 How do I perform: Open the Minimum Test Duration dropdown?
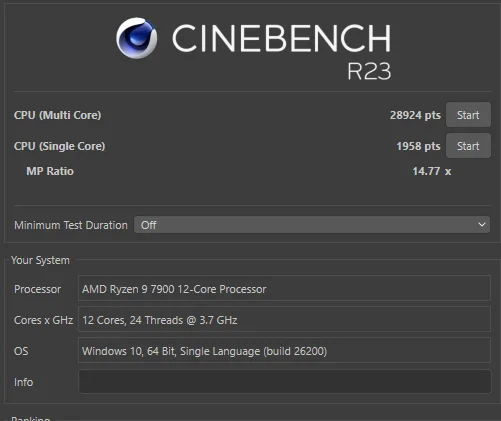pyautogui.click(x=312, y=225)
